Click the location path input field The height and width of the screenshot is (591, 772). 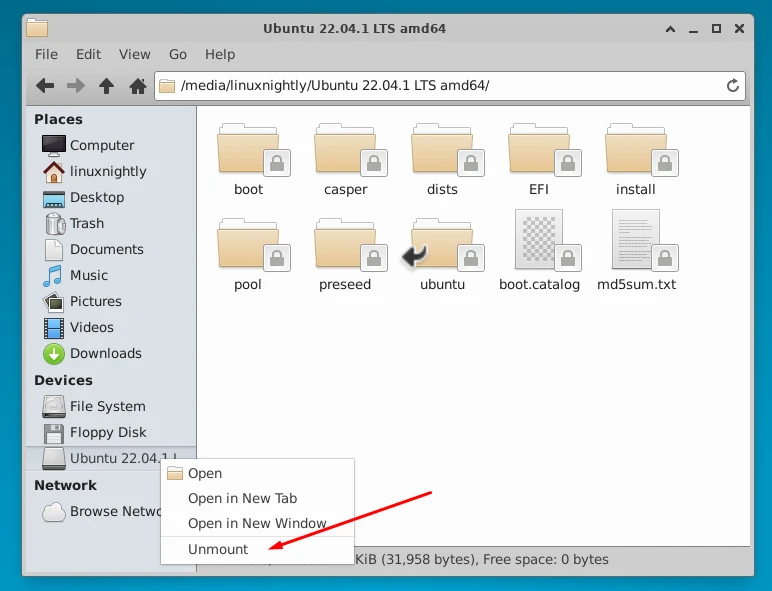point(450,86)
